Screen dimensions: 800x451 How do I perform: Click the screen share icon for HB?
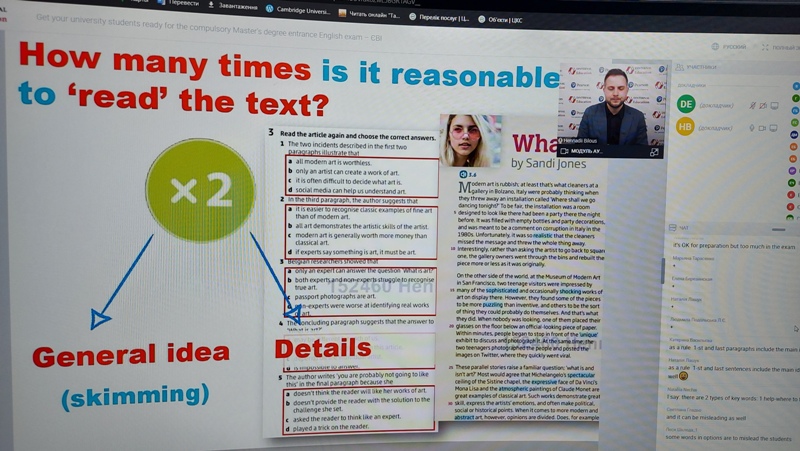tap(773, 128)
